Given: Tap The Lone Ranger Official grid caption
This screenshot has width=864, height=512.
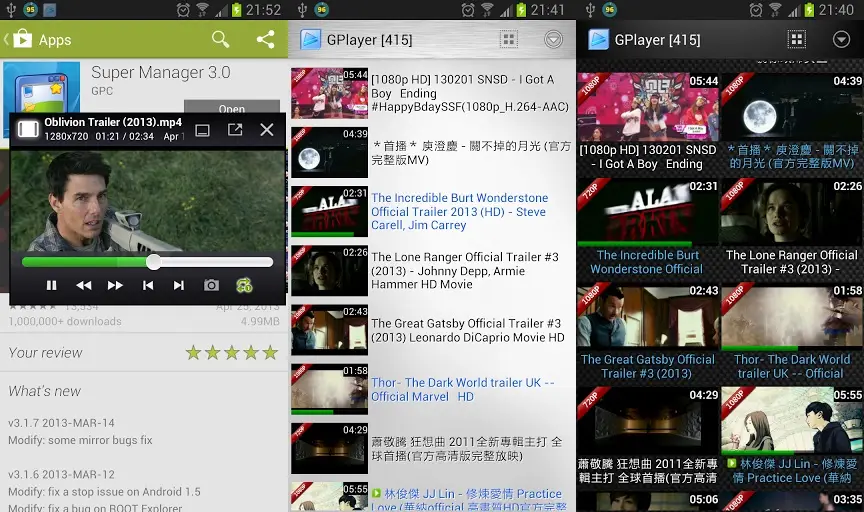Looking at the screenshot, I should pos(792,262).
